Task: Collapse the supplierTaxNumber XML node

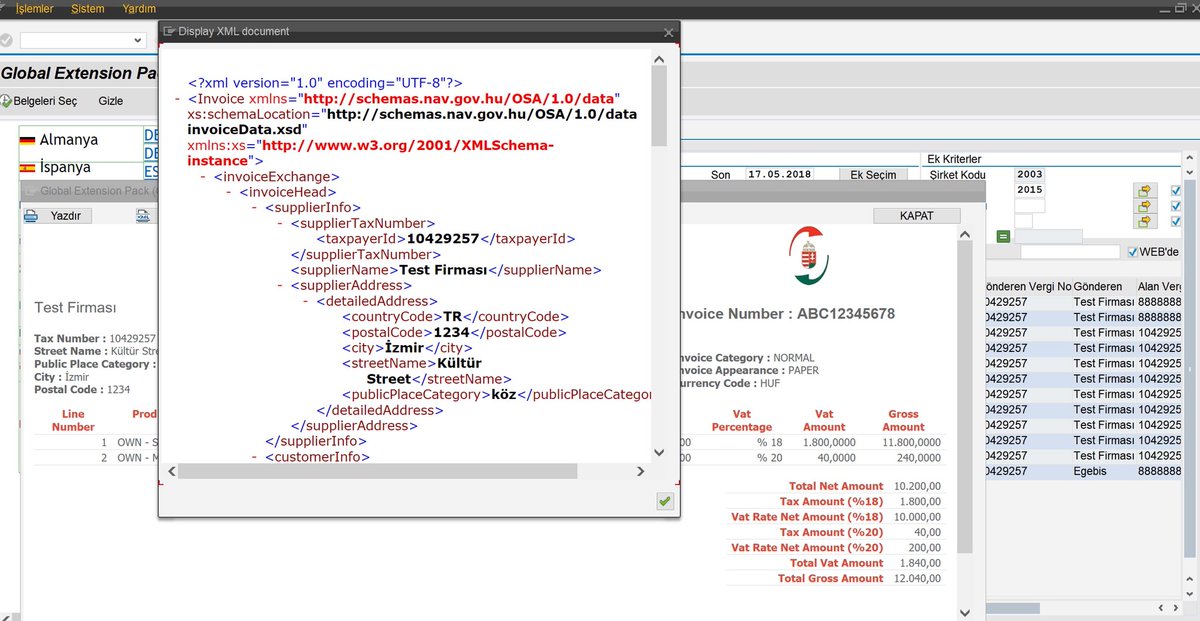Action: tap(281, 223)
